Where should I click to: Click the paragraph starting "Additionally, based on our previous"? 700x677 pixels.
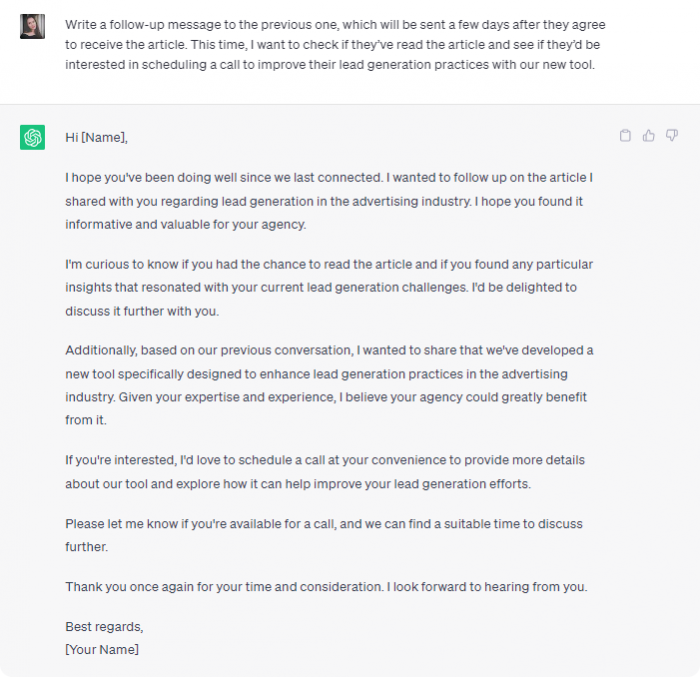[x=329, y=385]
